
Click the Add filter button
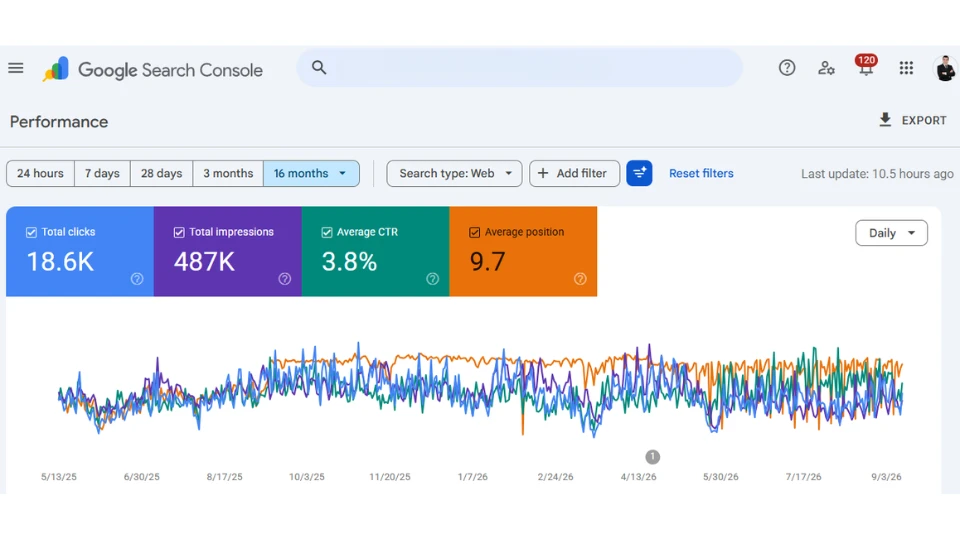pyautogui.click(x=574, y=173)
